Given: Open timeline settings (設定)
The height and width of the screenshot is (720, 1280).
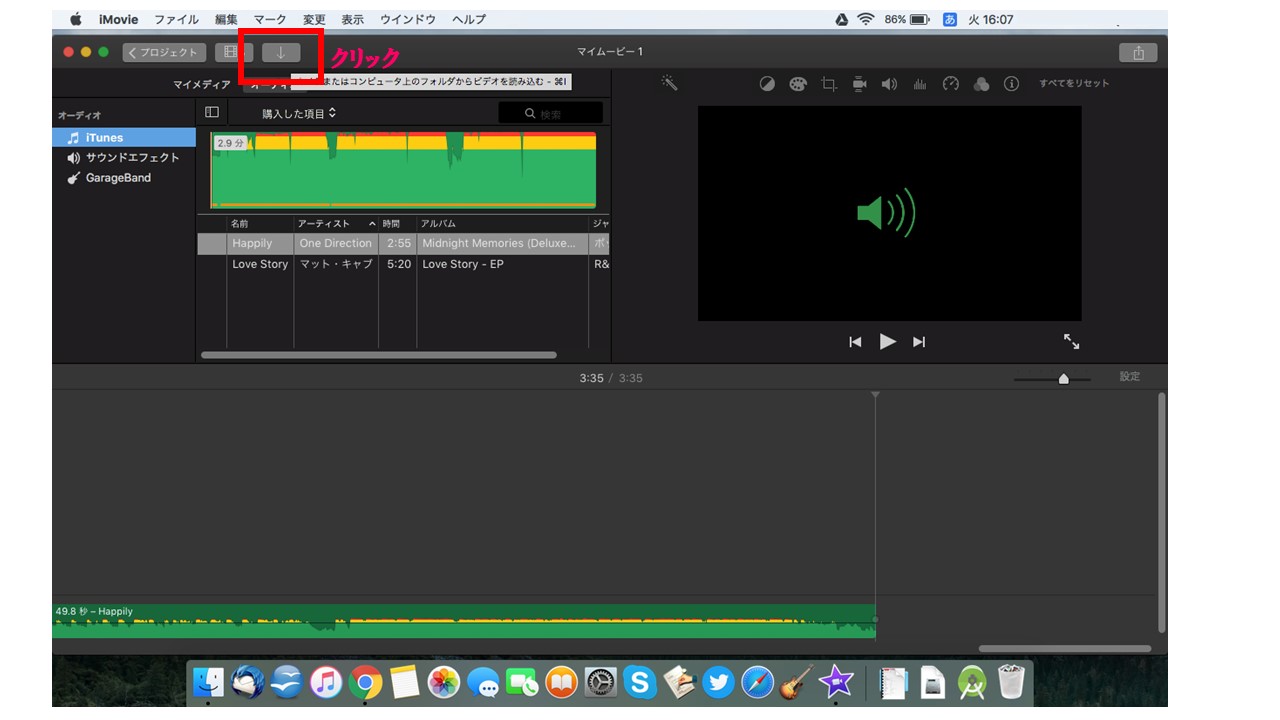Looking at the screenshot, I should coord(1130,377).
